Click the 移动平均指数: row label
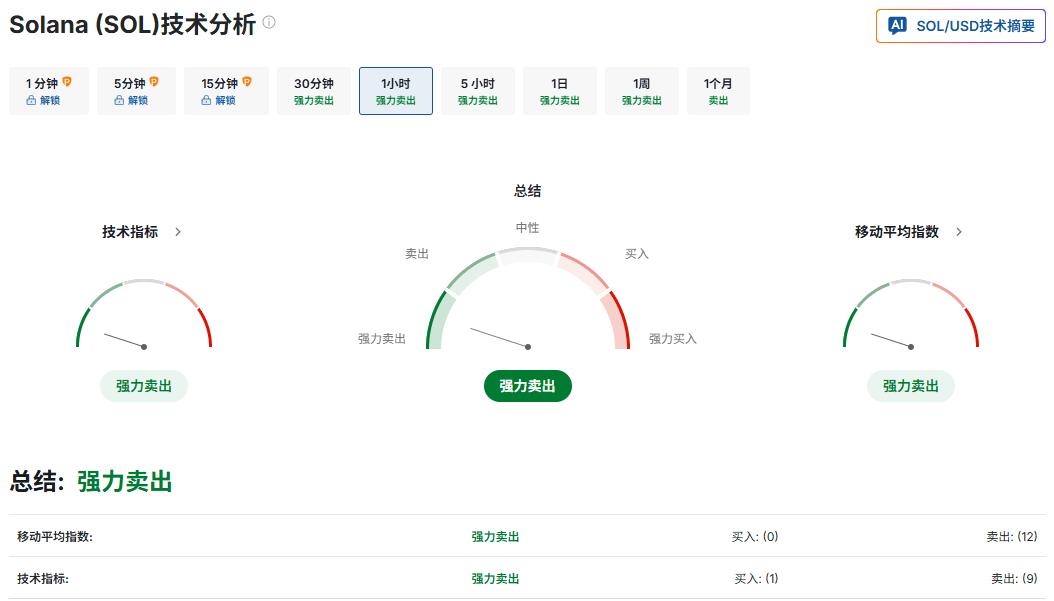Screen dimensions: 1054x601 pos(55,536)
